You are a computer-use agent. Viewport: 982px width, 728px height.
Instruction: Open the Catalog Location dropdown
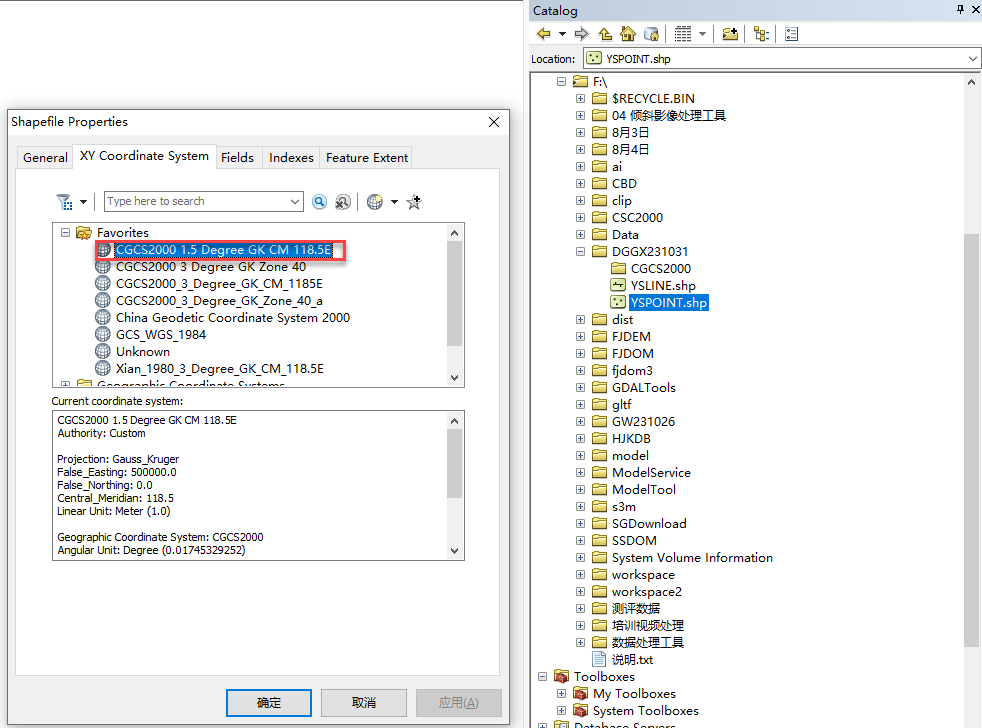973,59
